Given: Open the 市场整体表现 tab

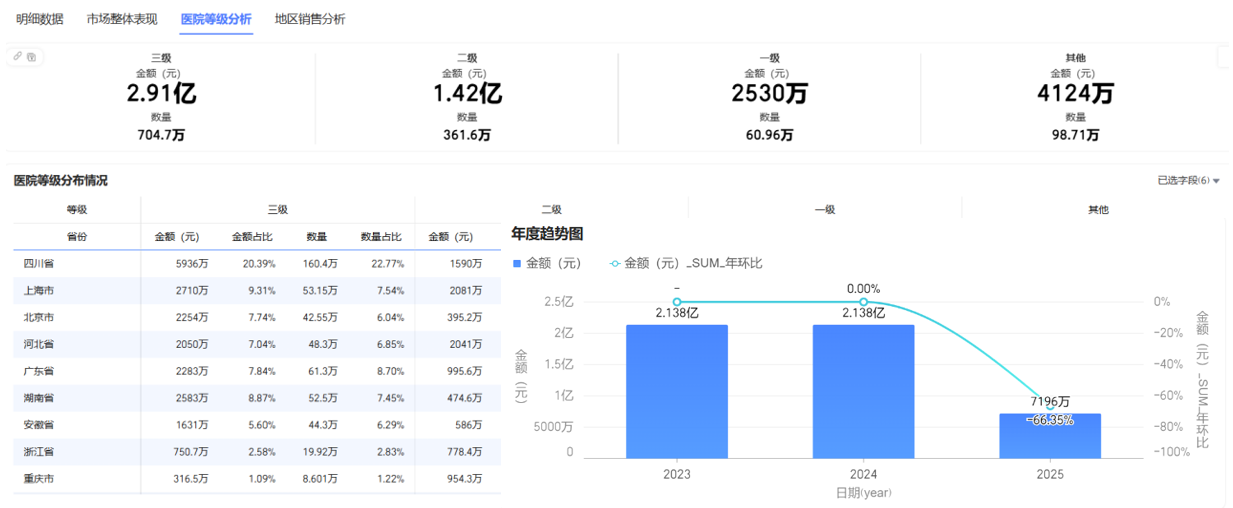Looking at the screenshot, I should [x=122, y=19].
